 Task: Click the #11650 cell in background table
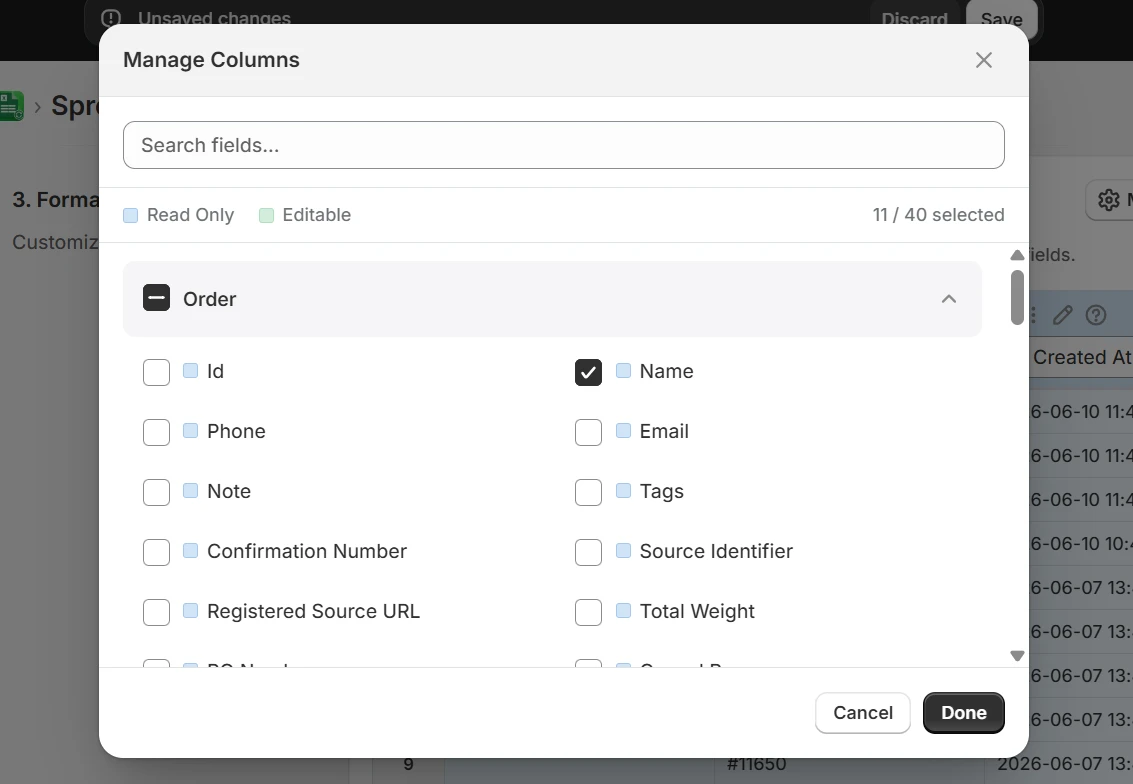757,764
